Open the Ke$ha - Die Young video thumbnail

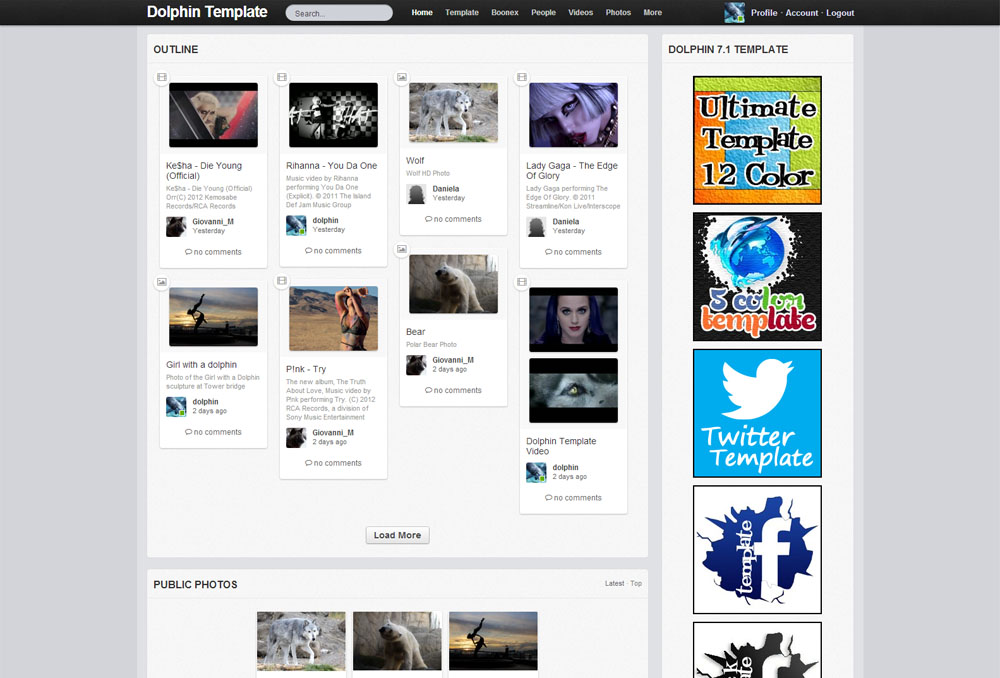coord(214,115)
